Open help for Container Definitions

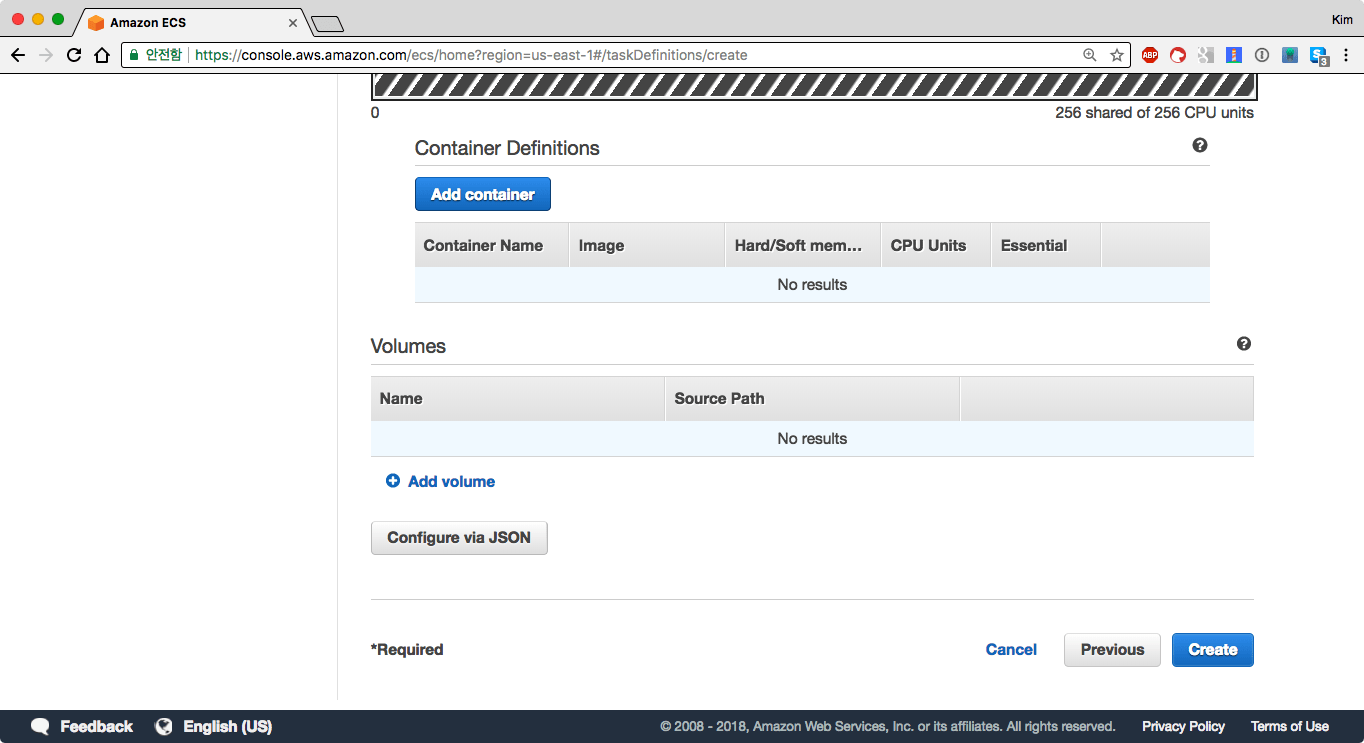tap(1200, 145)
